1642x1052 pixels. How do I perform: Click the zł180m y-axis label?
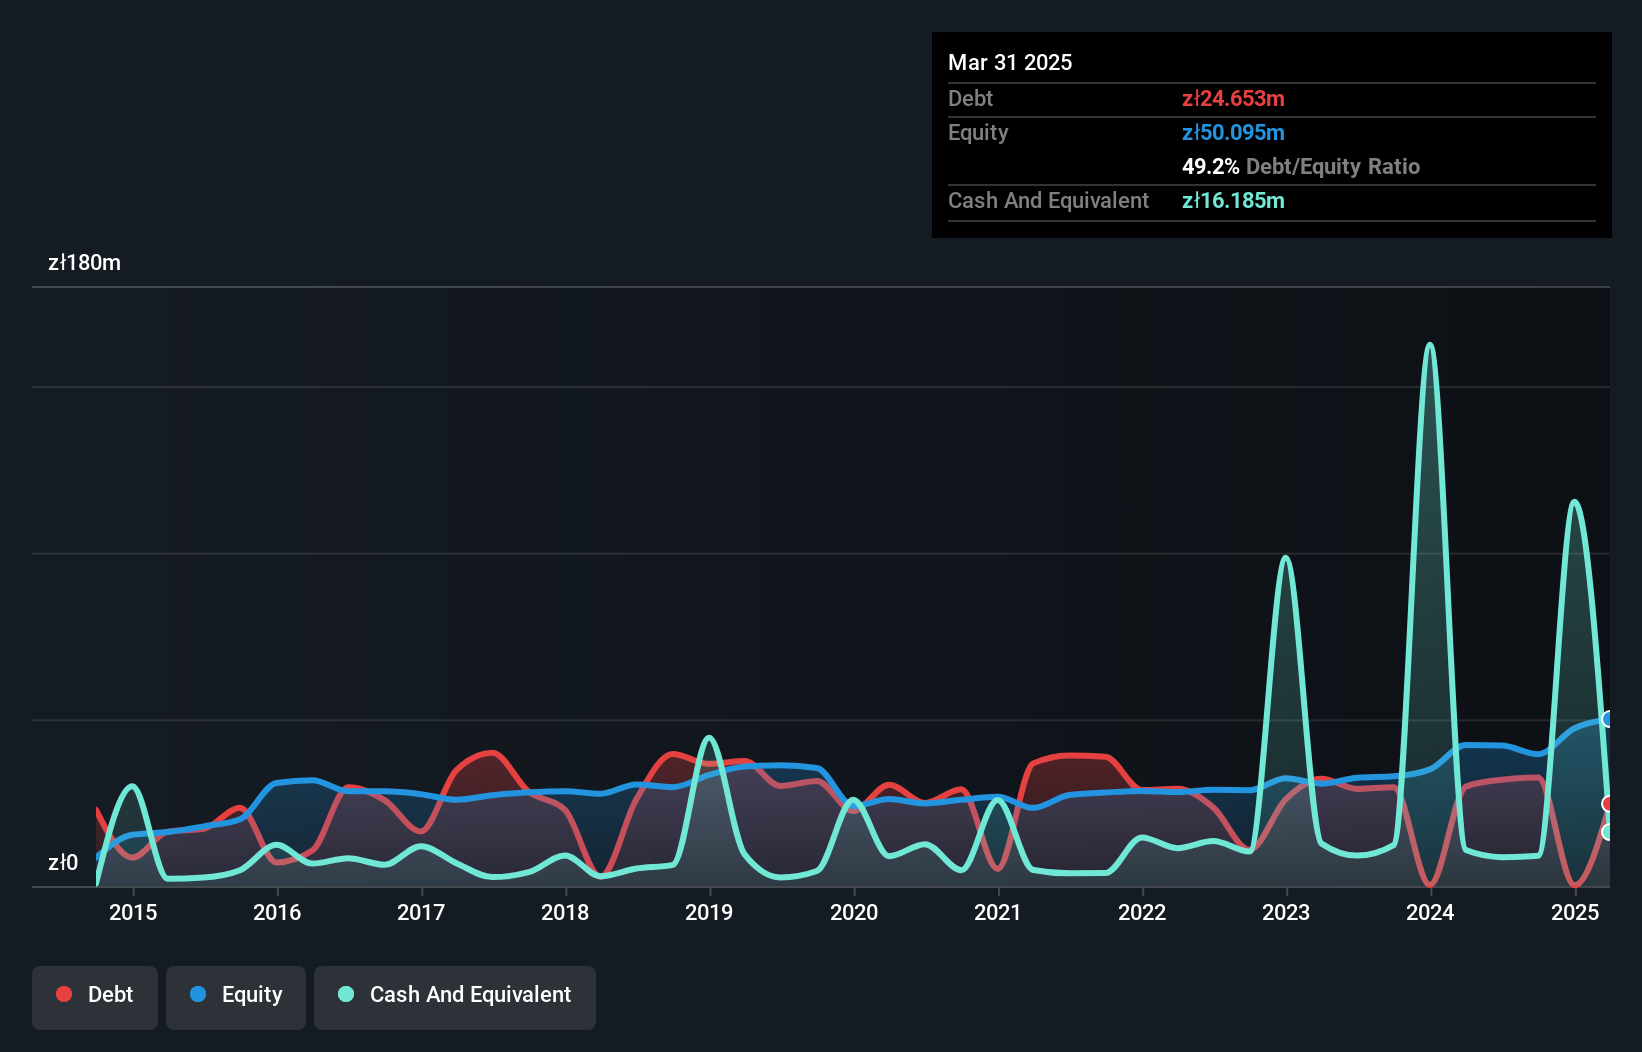[x=85, y=263]
